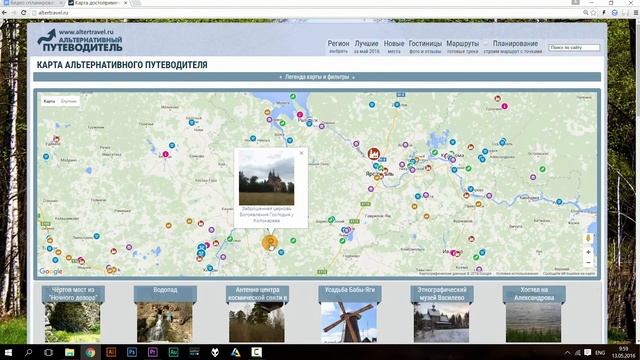640x360 pixels.
Task: Click the zoom magnifier icon in address bar
Action: (x=586, y=13)
